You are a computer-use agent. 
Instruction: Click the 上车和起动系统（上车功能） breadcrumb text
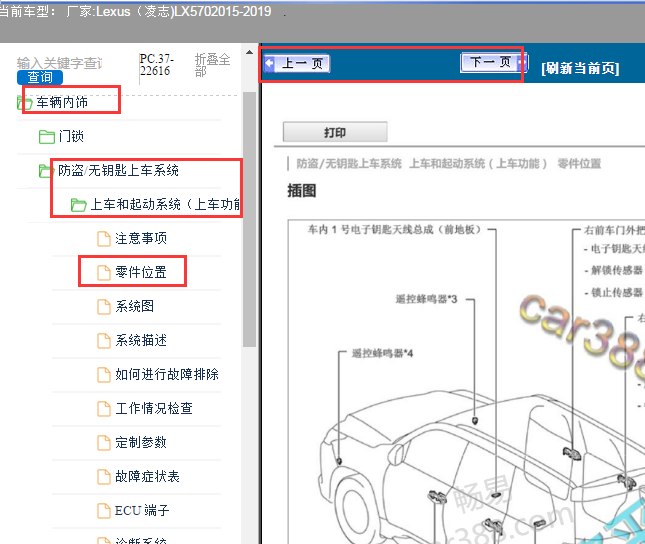[x=478, y=164]
